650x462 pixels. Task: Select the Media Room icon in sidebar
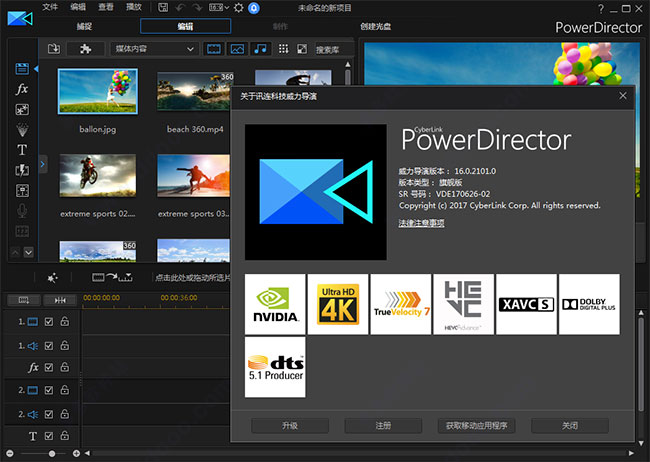[22, 68]
